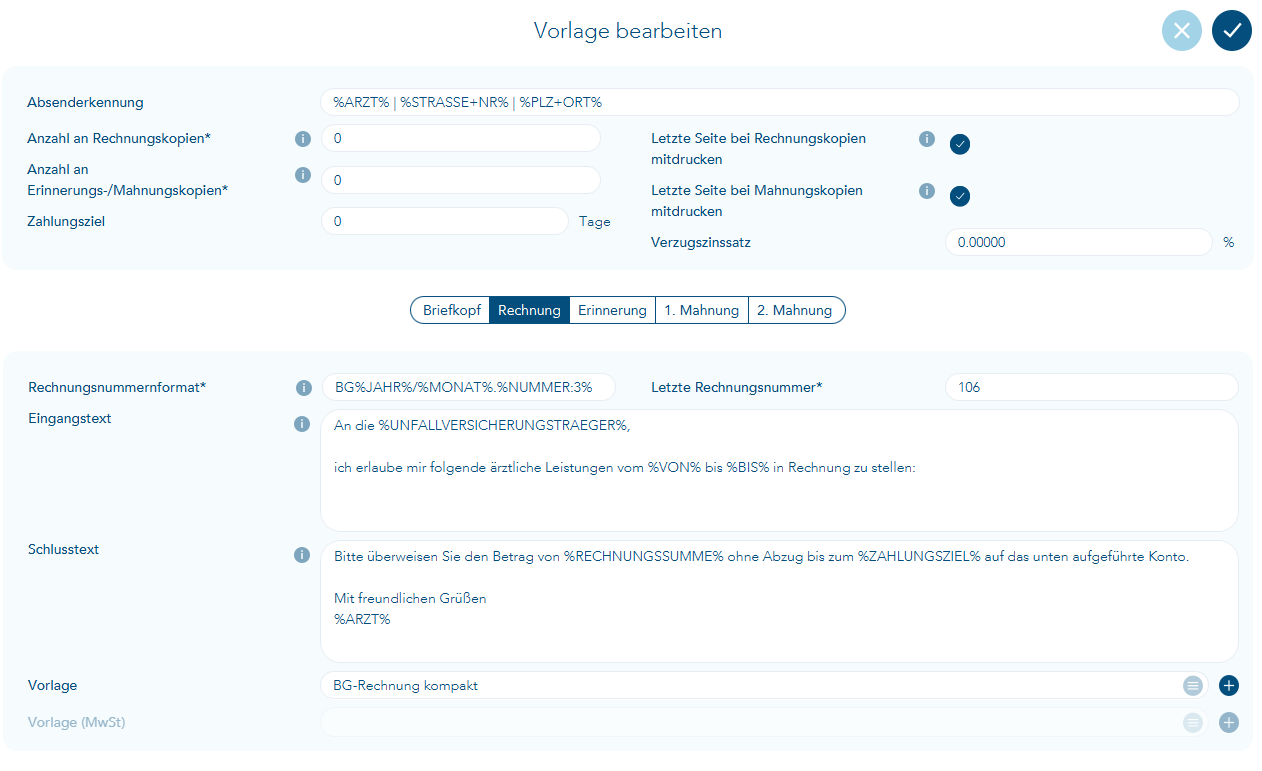Toggle Letzte Seite bei Rechnungskopien mitdrucken
The image size is (1262, 771).
point(960,144)
